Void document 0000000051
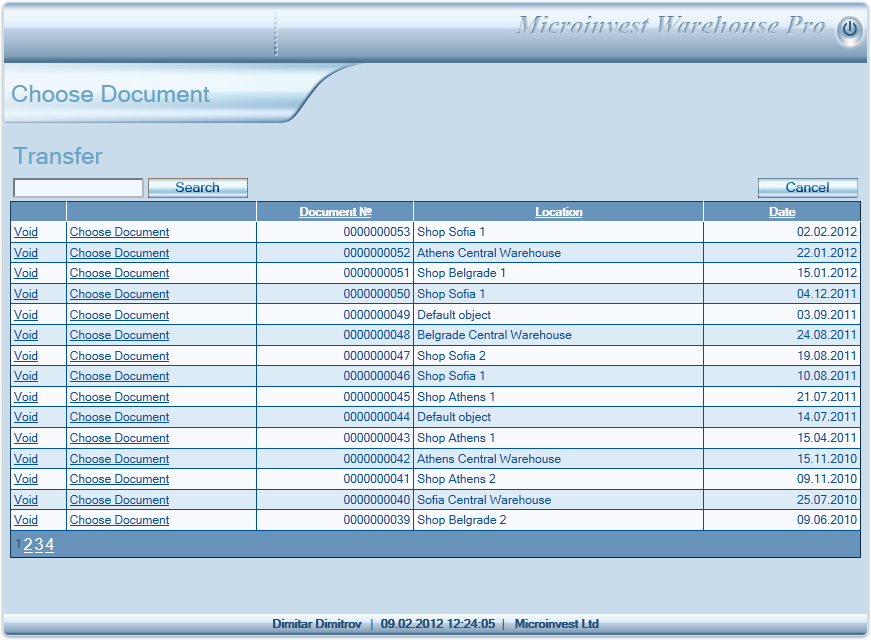 [x=26, y=273]
